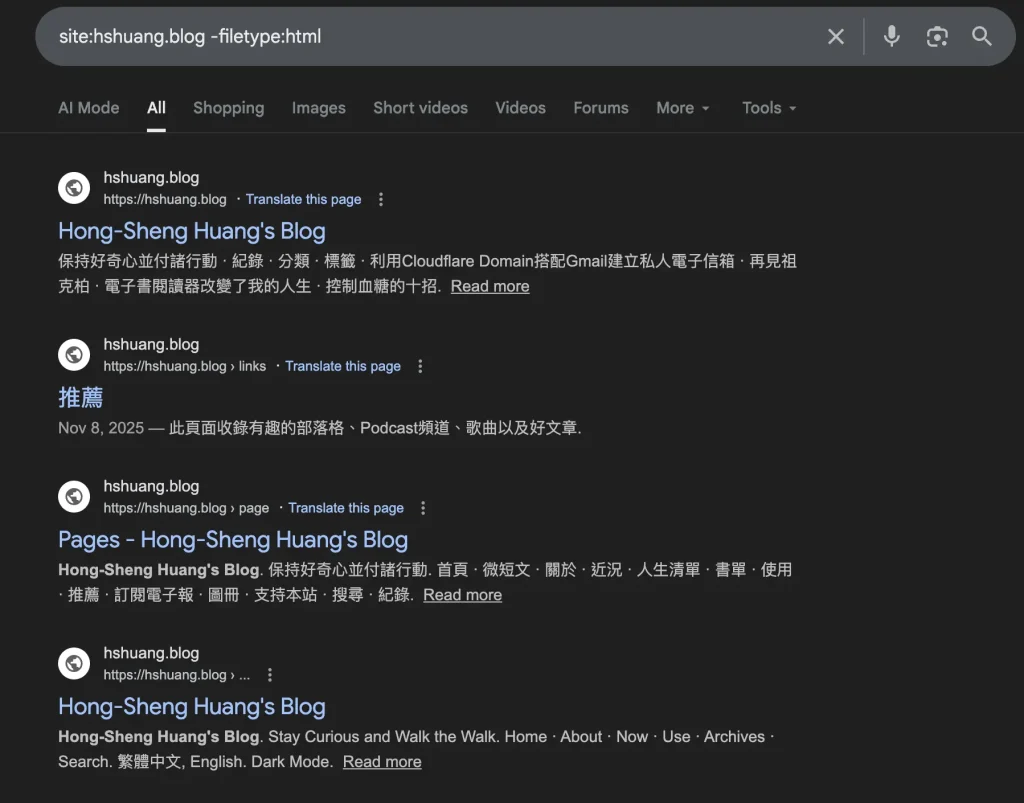
Task: Translate the links page result
Action: coord(343,366)
